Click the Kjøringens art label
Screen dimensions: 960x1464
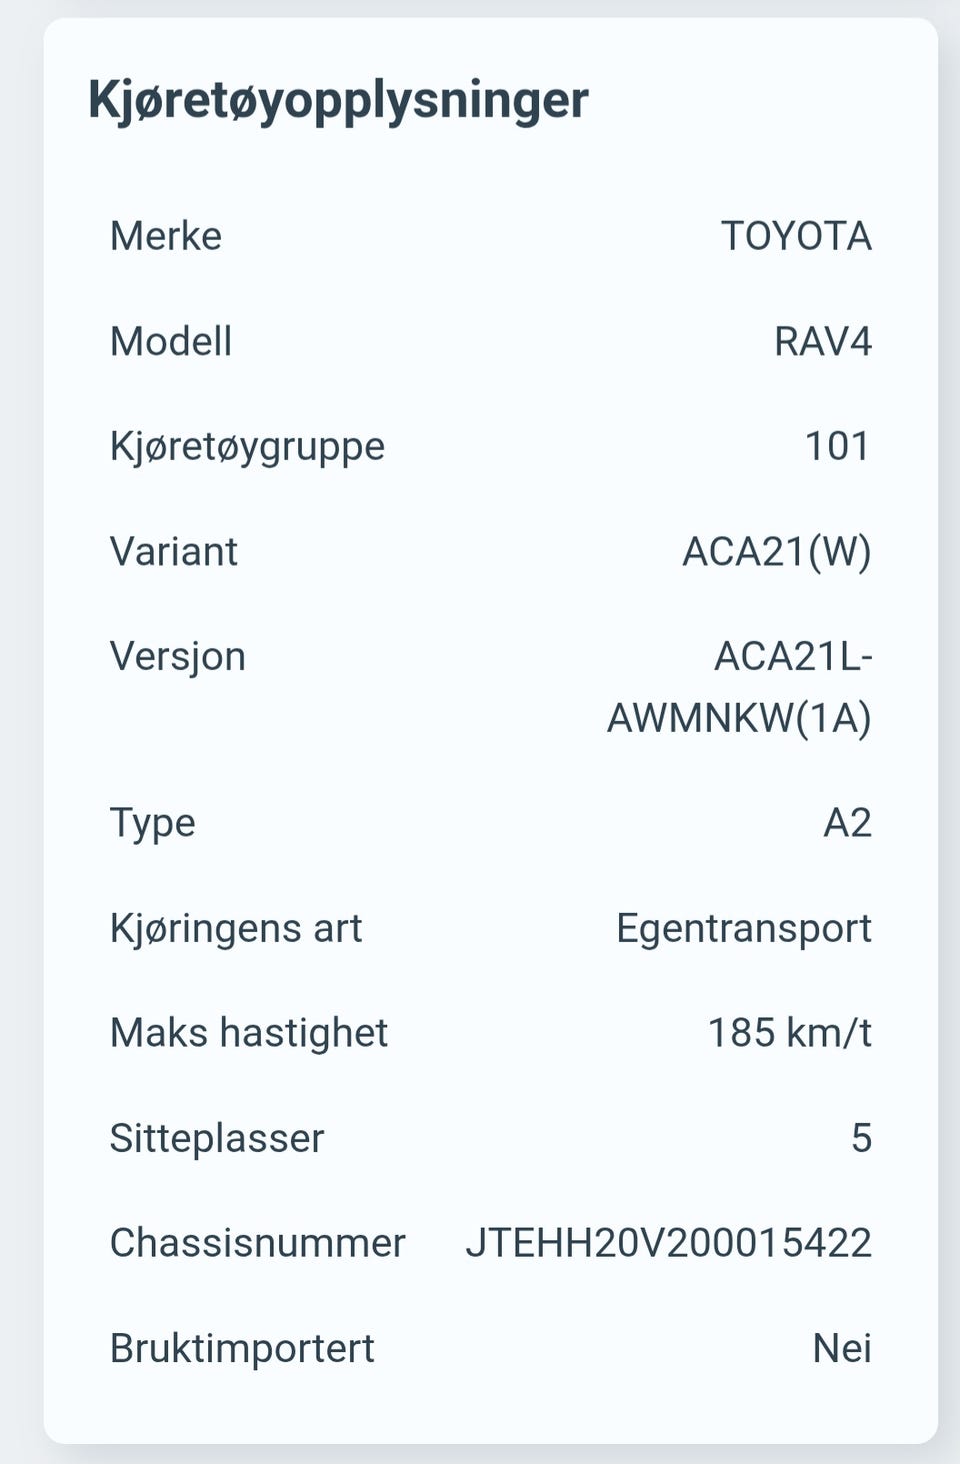pos(236,928)
